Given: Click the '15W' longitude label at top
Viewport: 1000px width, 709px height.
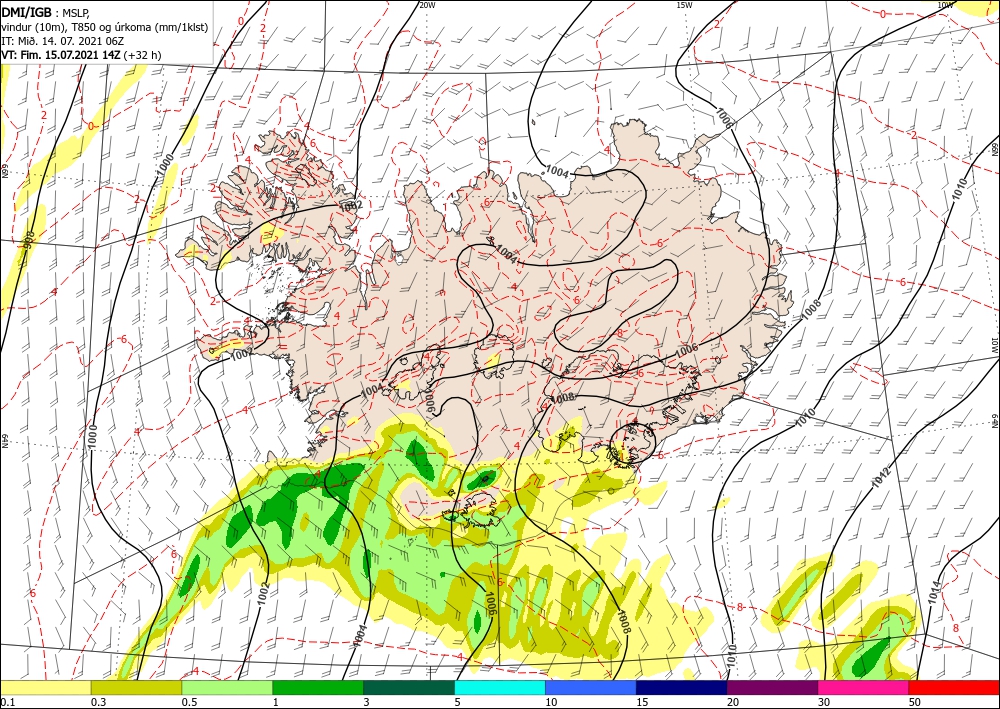Looking at the screenshot, I should point(684,5).
